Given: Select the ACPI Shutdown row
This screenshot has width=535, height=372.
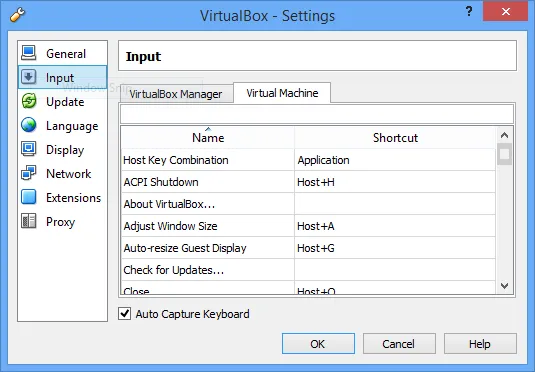Looking at the screenshot, I should (x=308, y=182).
